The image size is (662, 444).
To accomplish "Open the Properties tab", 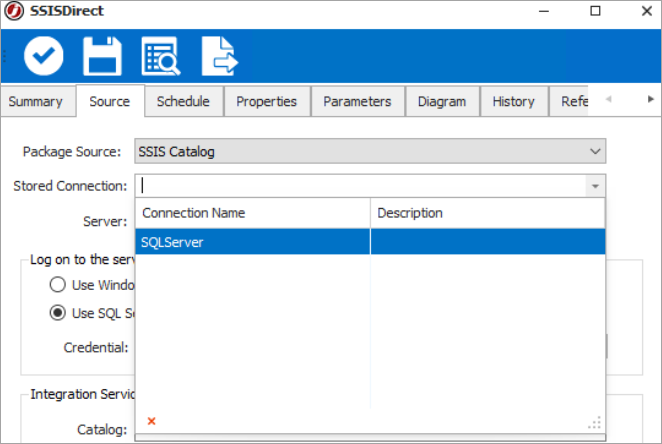I will point(266,101).
